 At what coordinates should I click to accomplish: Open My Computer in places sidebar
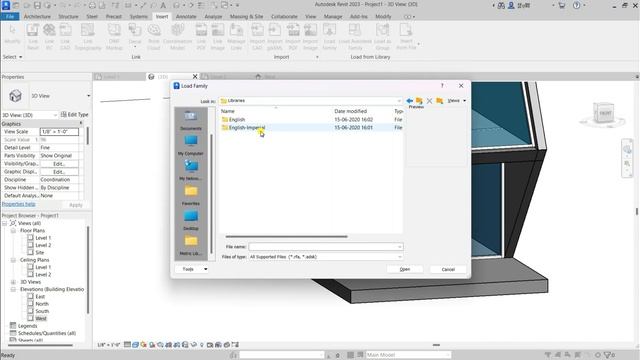191,144
